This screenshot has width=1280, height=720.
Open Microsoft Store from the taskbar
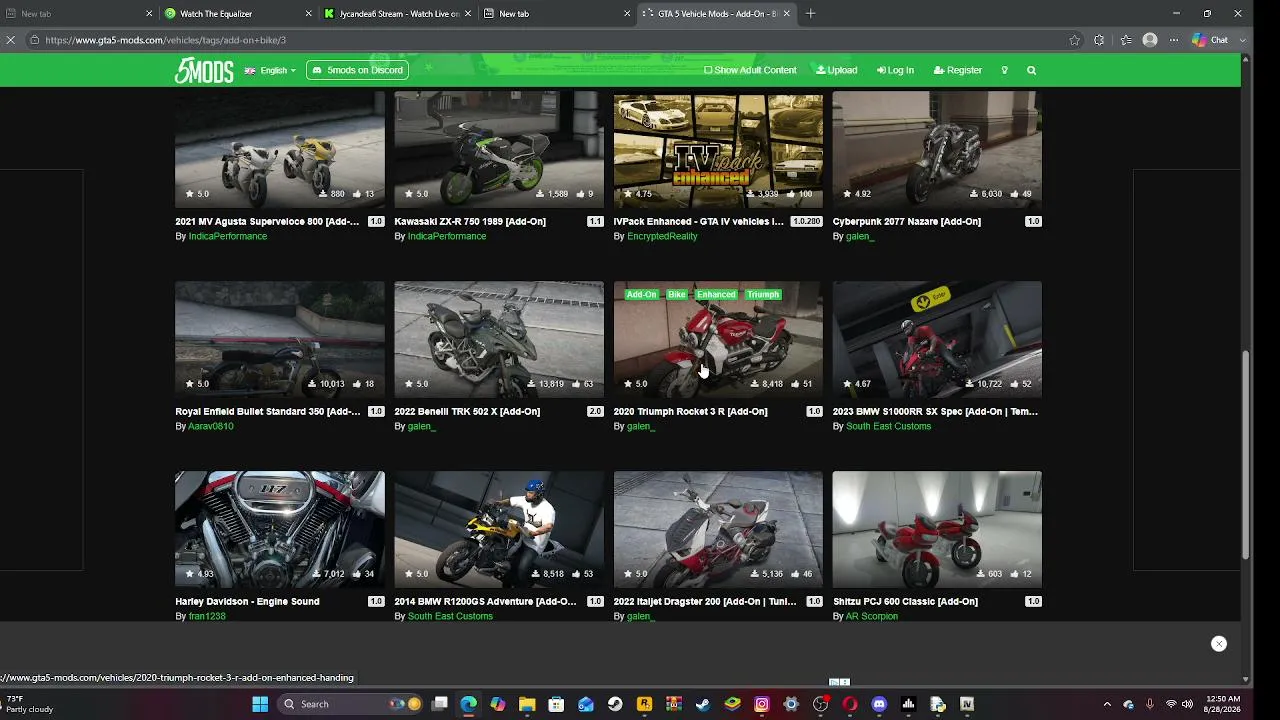pyautogui.click(x=556, y=704)
